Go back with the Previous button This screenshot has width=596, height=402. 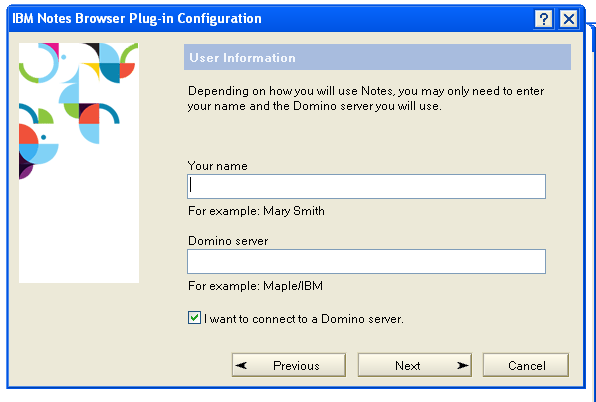click(289, 365)
